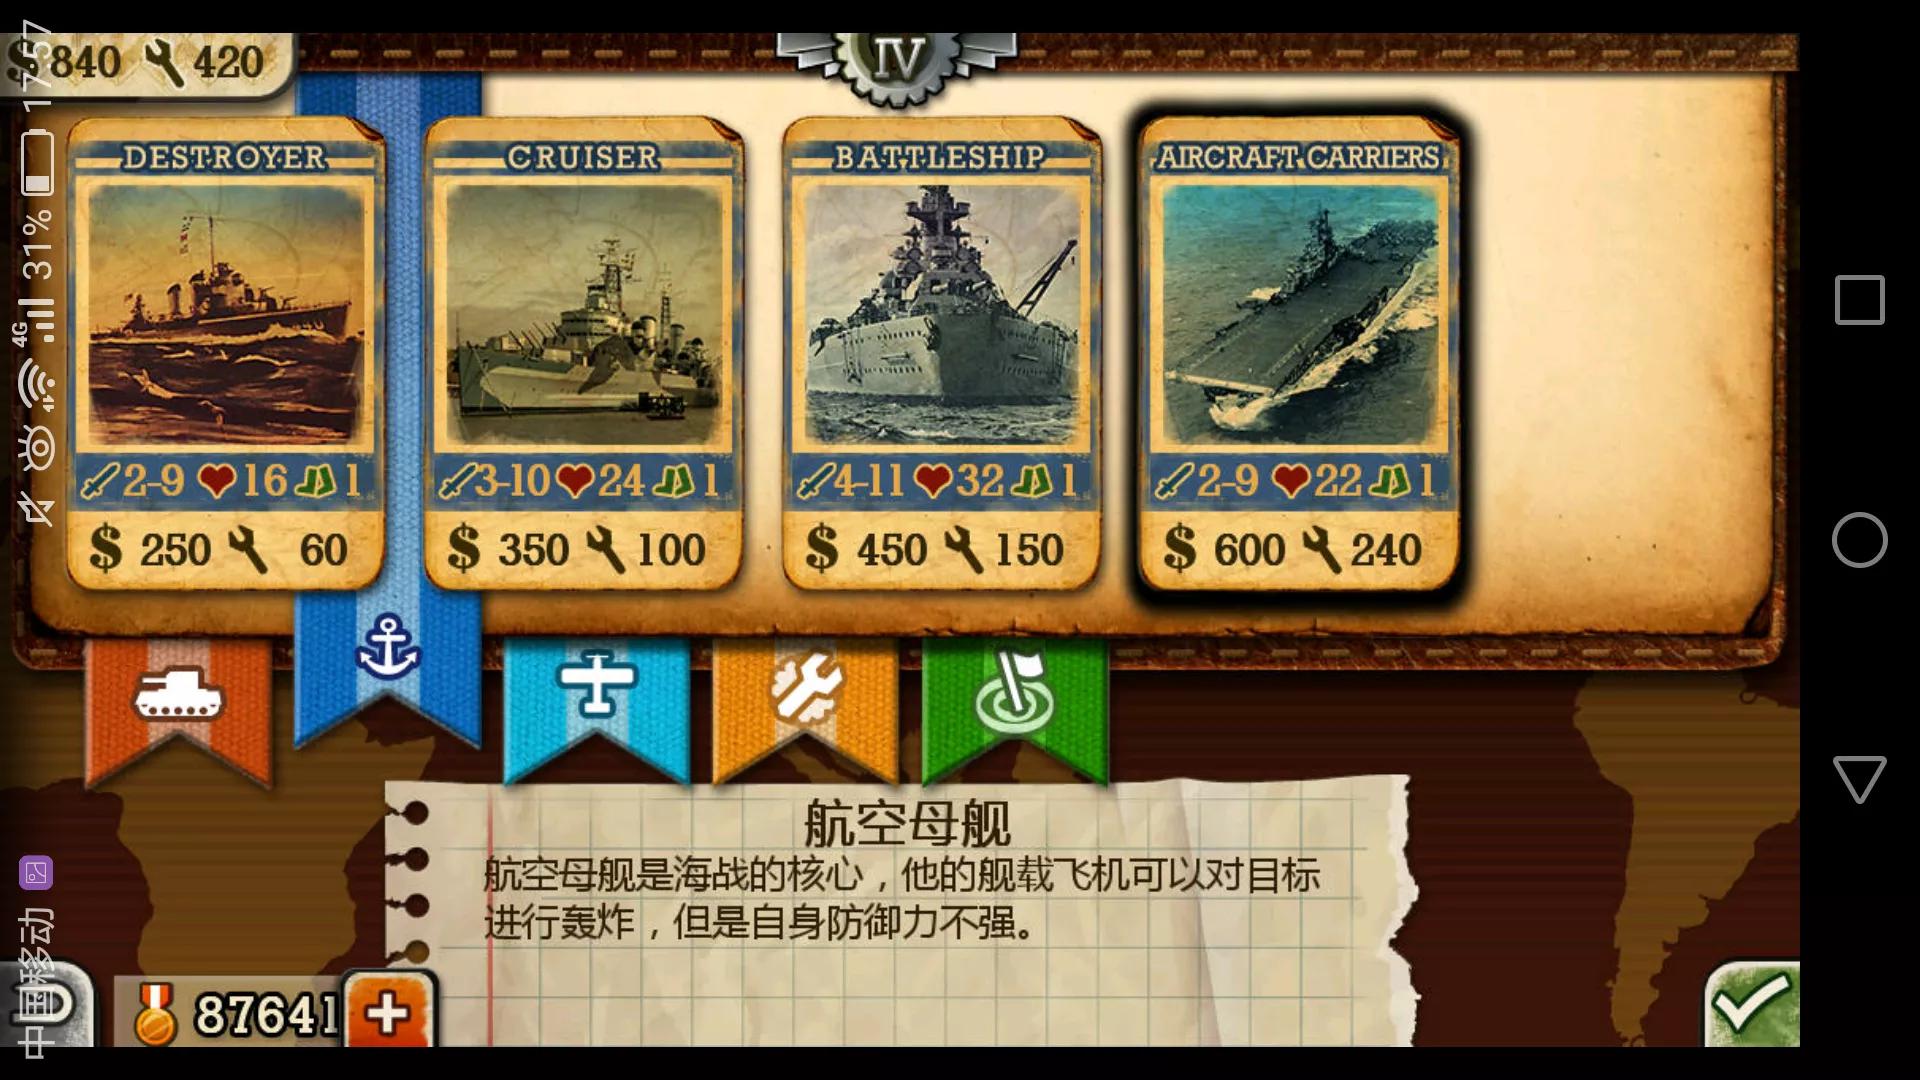Open the tank land units tab
1920x1080 pixels.
178,710
